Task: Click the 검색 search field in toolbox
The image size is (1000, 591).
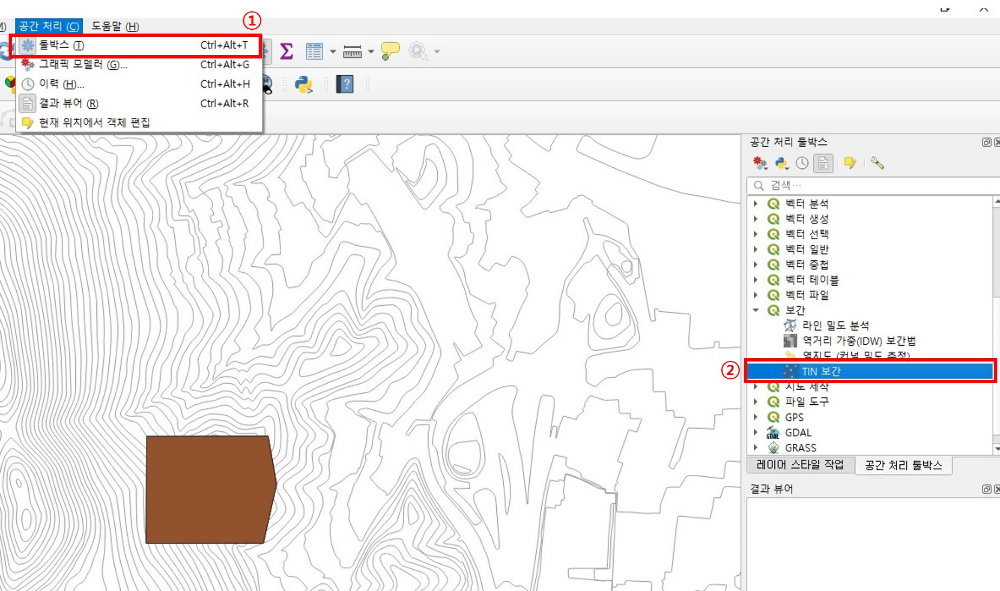Action: pyautogui.click(x=873, y=186)
